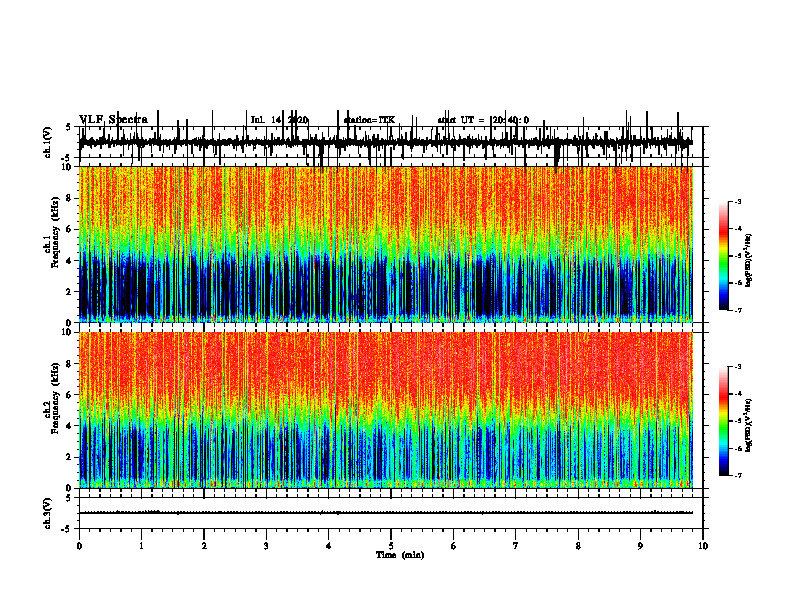Click the 'station=ITK' header label
Screen dimensions: 792x612
point(369,120)
